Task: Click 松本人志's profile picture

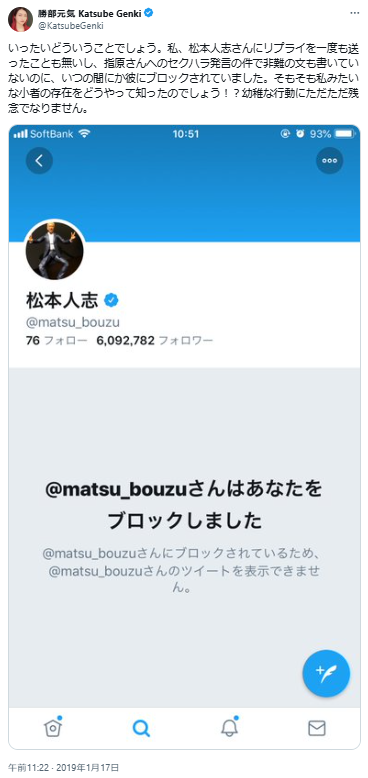Action: (x=54, y=251)
